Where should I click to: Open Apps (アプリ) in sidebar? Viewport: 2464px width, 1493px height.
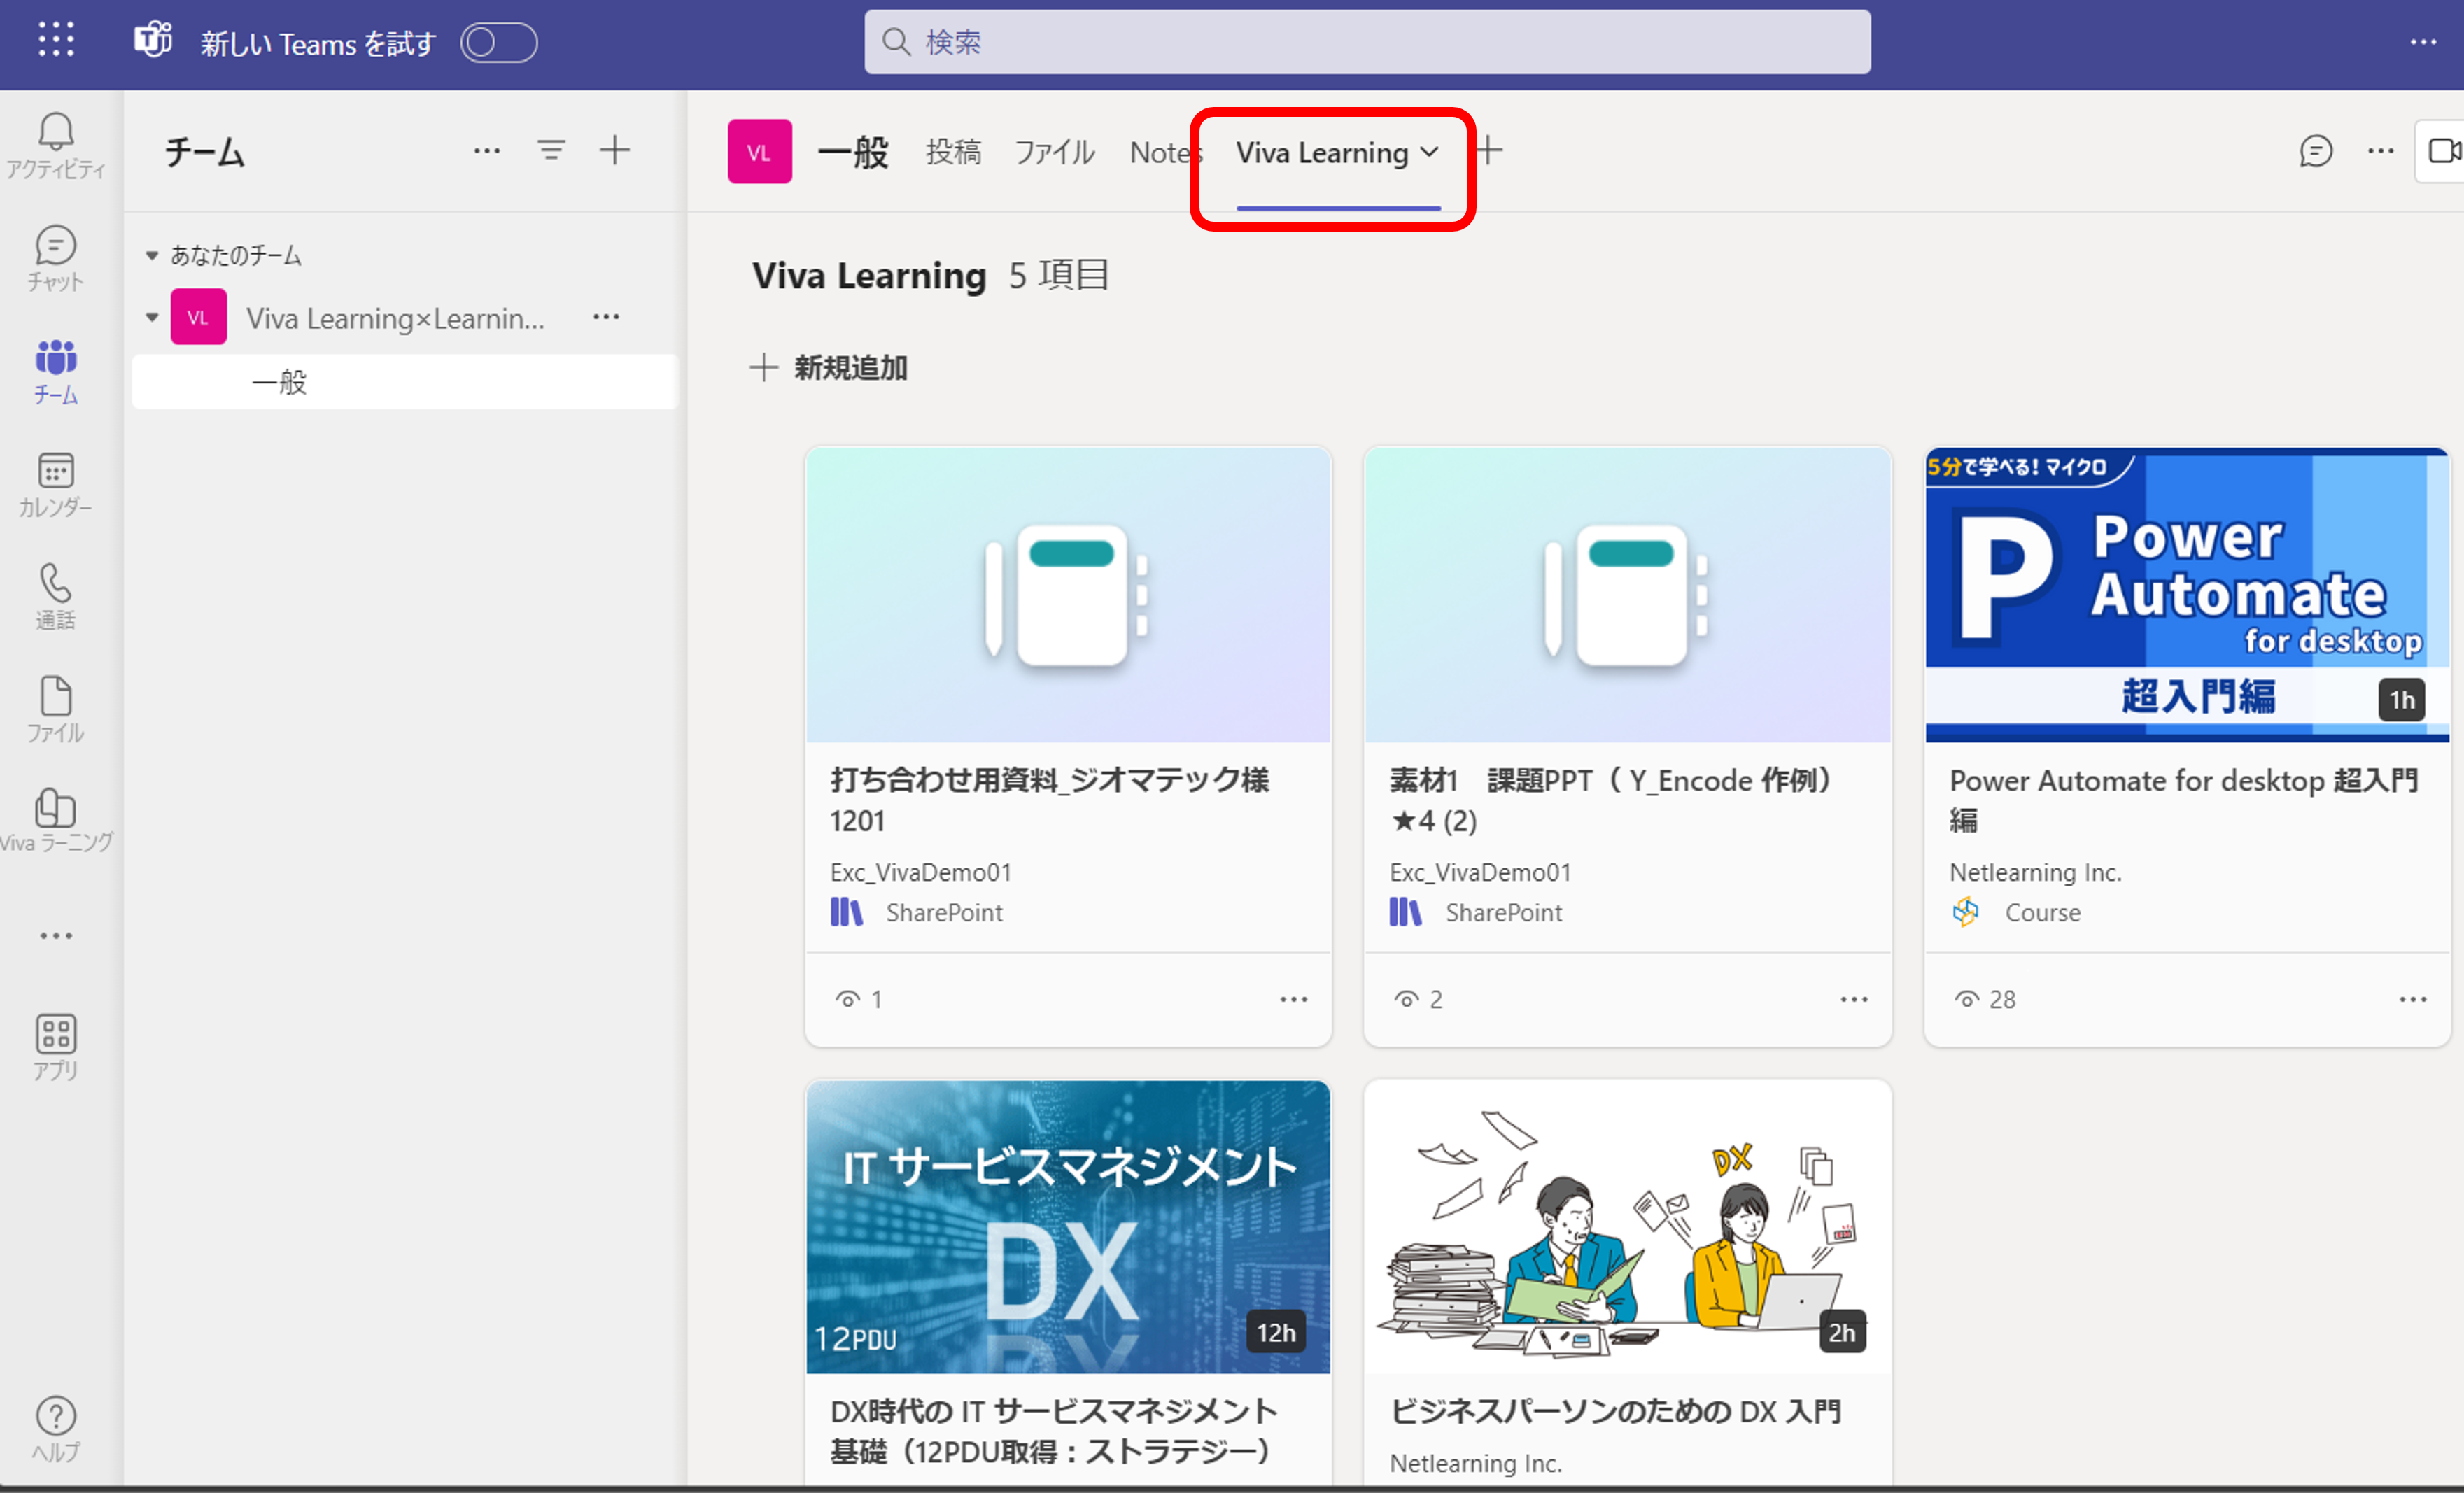click(56, 1047)
